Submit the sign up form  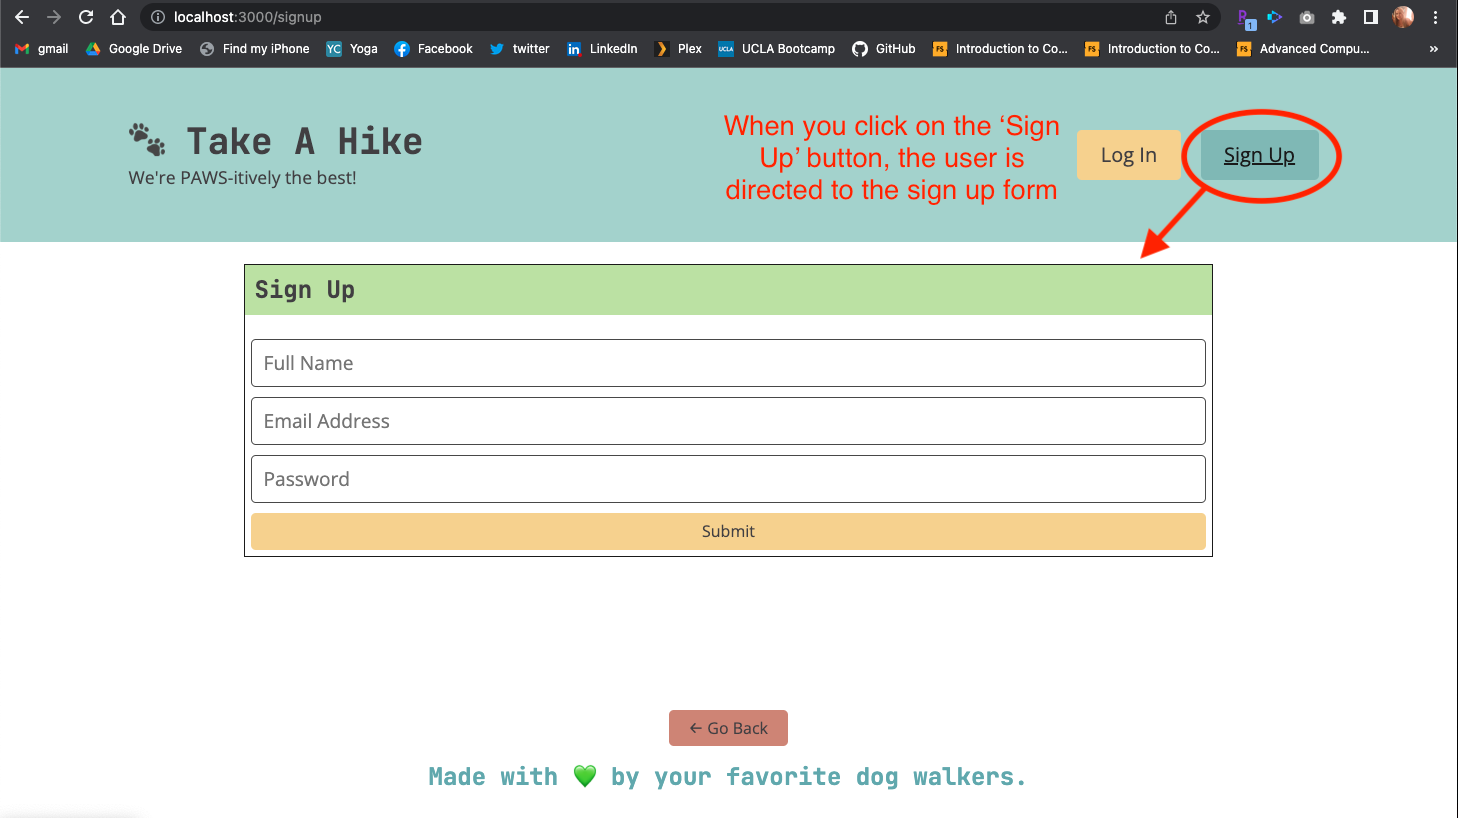[x=728, y=531]
